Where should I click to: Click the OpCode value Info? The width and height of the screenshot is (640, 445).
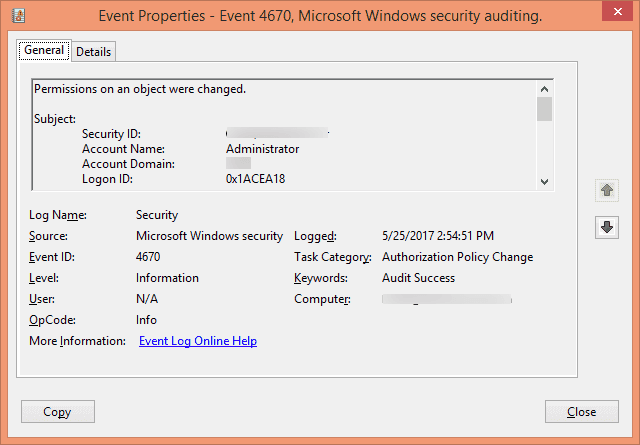[x=145, y=320]
